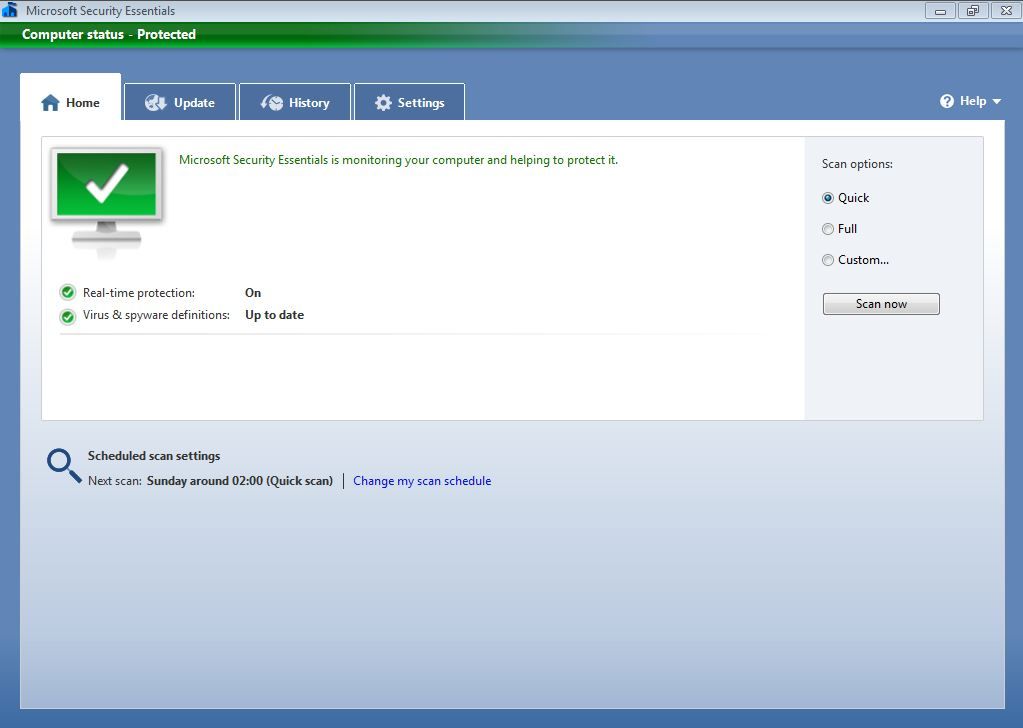Expand the Help dropdown arrow
Viewport: 1023px width, 728px height.
pyautogui.click(x=996, y=102)
